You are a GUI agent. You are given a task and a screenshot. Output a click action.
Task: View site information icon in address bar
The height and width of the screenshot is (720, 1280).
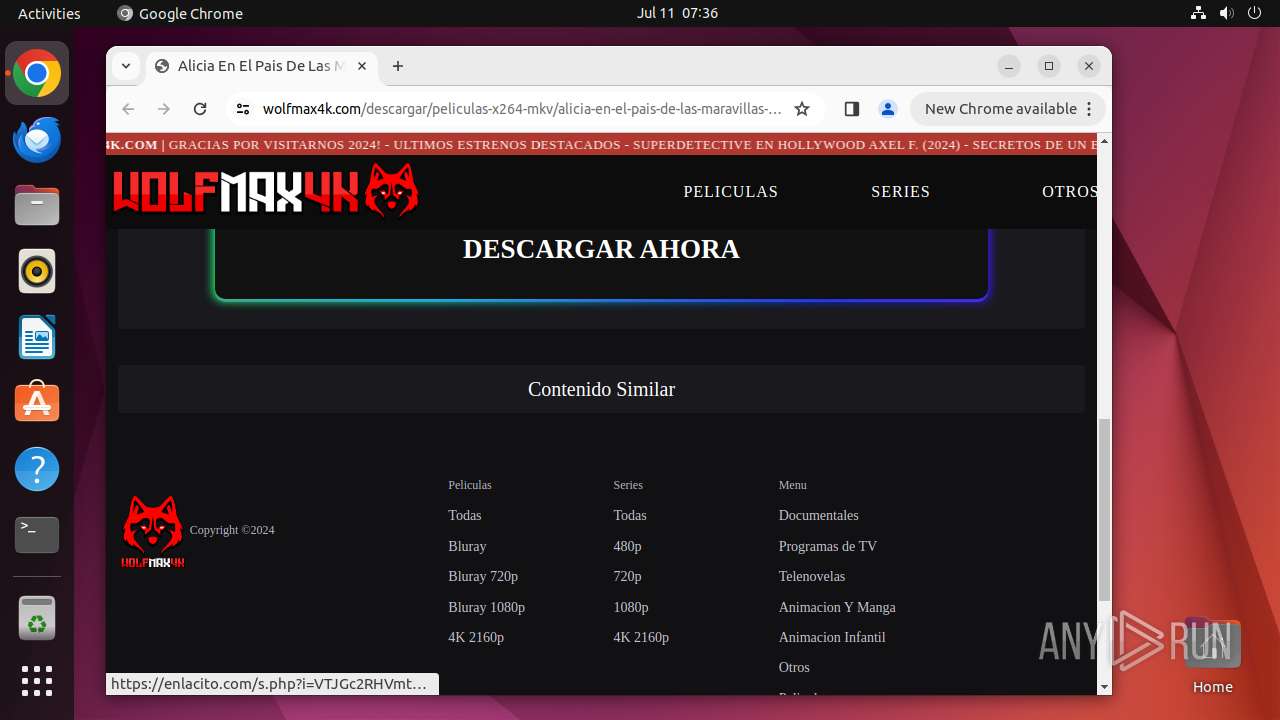242,109
